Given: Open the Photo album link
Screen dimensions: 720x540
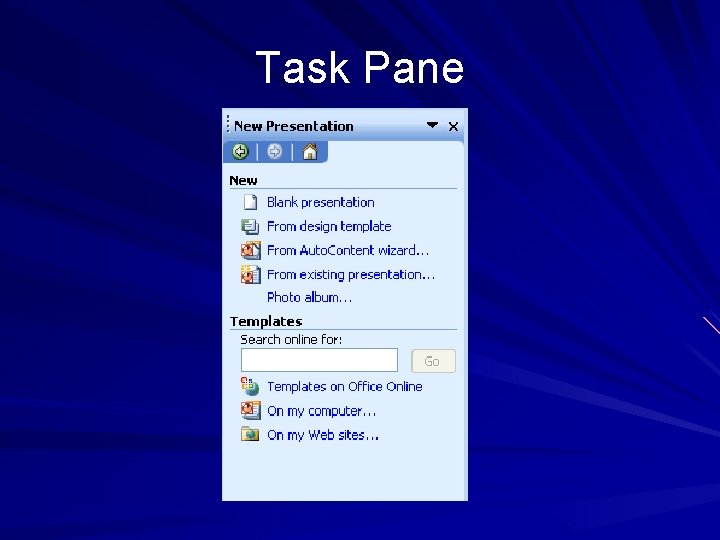Looking at the screenshot, I should point(309,298).
